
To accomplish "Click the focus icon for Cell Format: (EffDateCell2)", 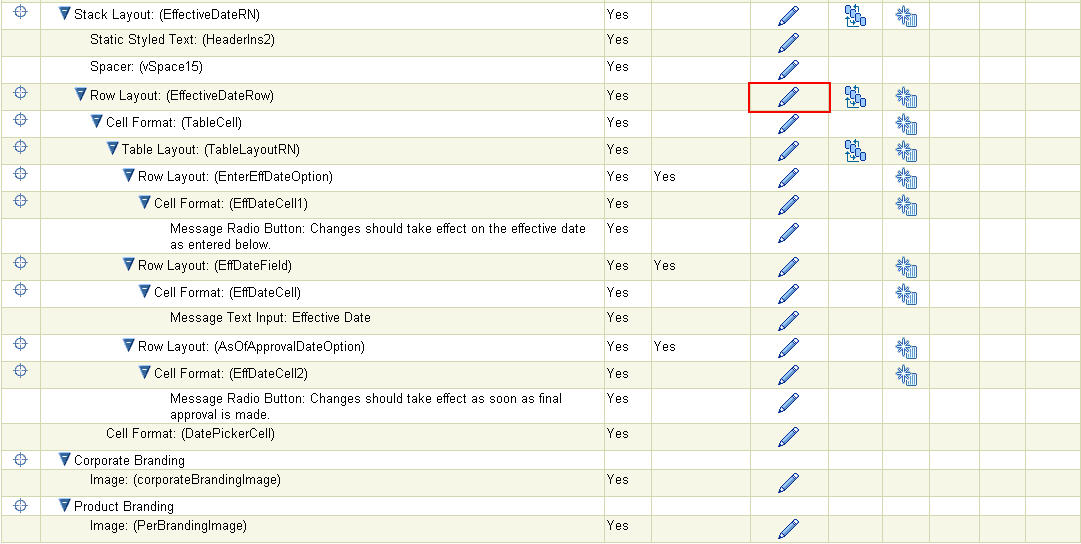I will (21, 371).
